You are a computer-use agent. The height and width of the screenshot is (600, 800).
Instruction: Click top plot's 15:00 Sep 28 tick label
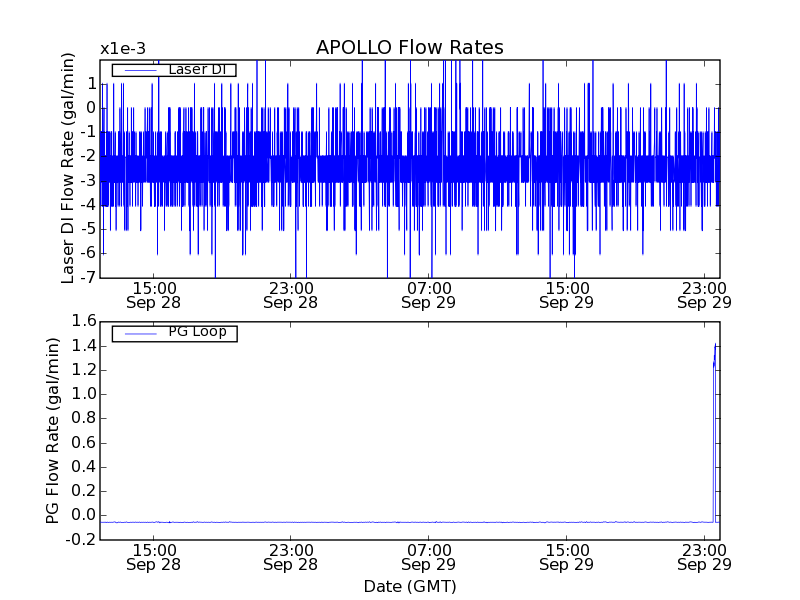click(154, 295)
